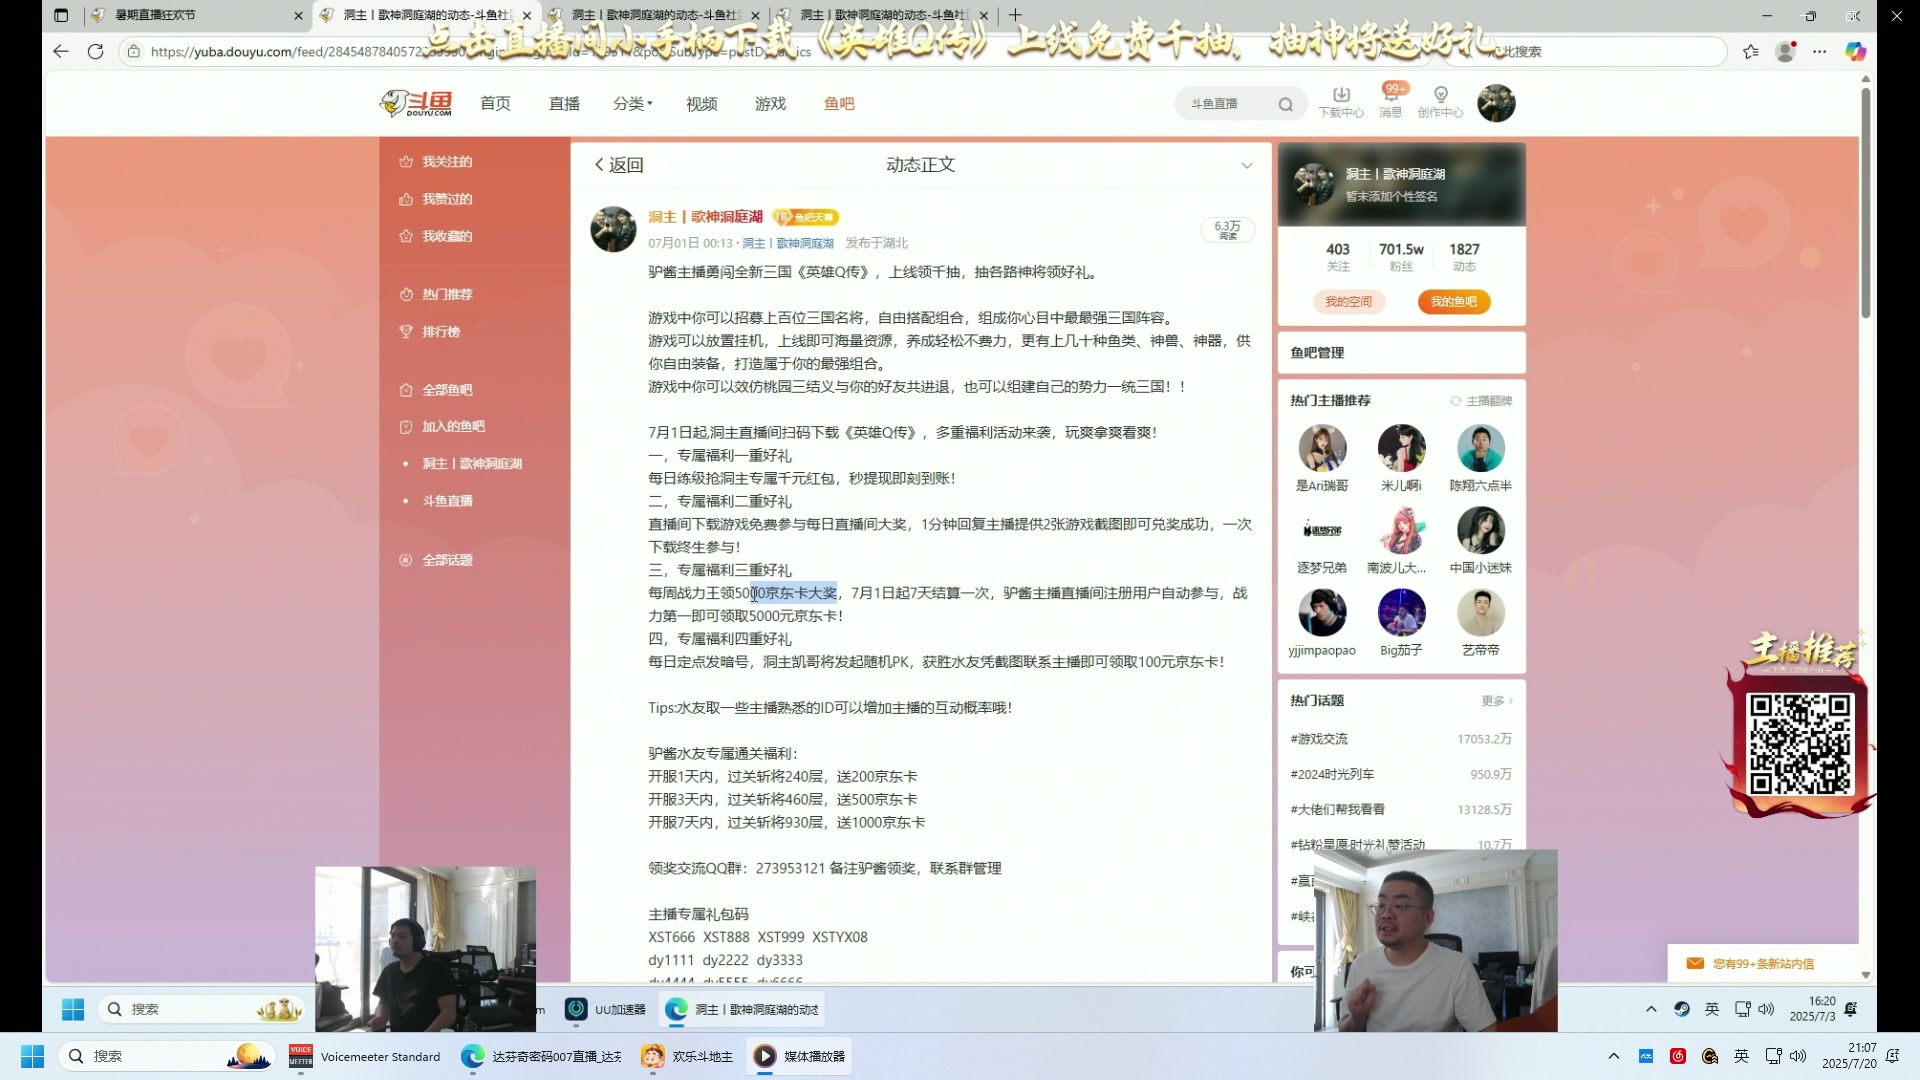This screenshot has height=1080, width=1920.
Task: Click volume icon in bottom system tray
Action: click(x=1798, y=1056)
